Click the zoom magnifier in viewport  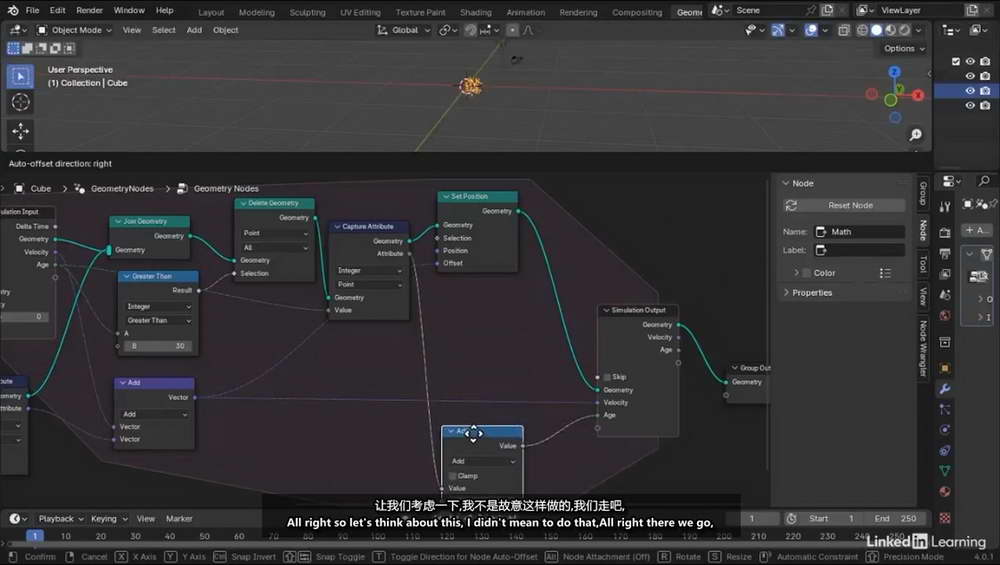coord(915,135)
